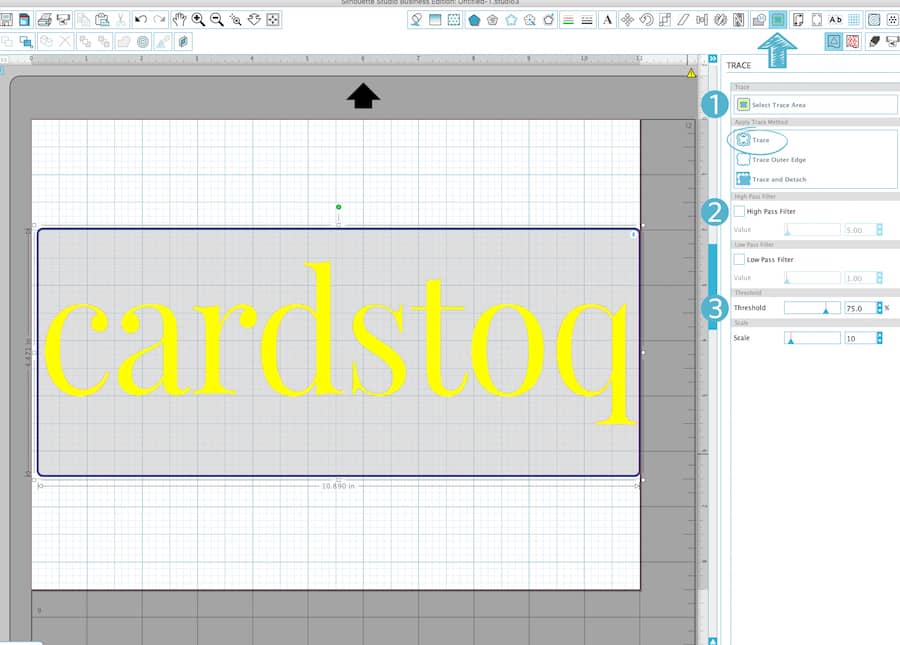Click the blue-and-red Library book icon
The height and width of the screenshot is (645, 900).
(25, 20)
